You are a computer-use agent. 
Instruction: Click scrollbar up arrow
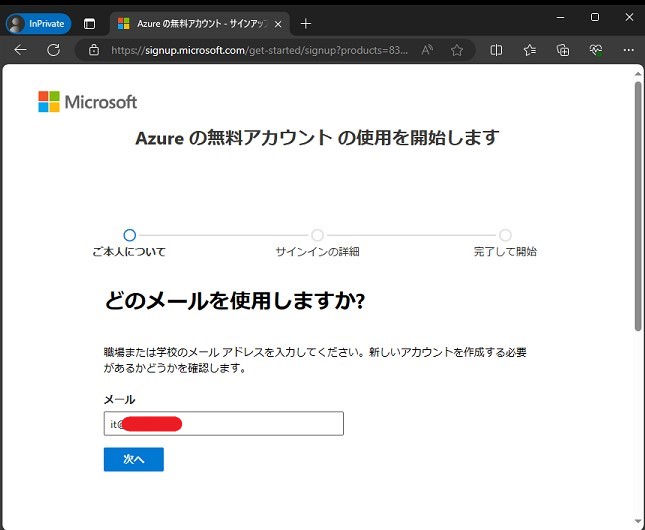(638, 74)
